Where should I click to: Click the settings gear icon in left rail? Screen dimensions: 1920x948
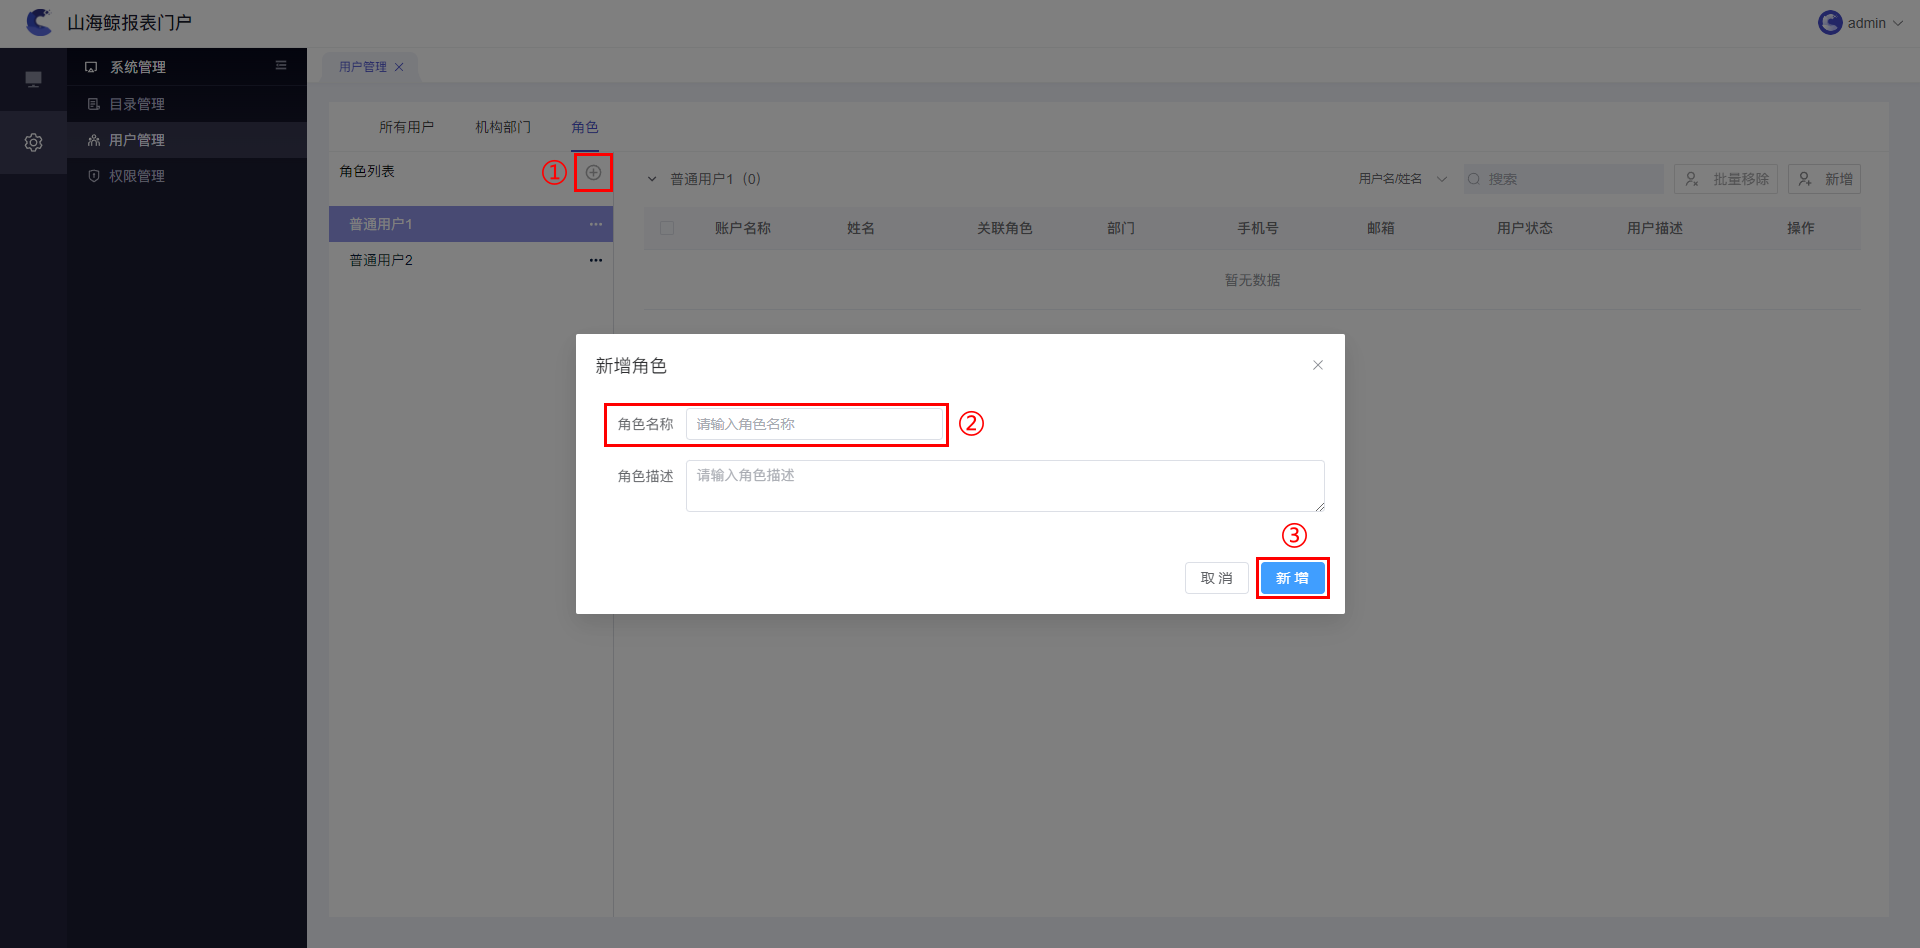pyautogui.click(x=33, y=143)
